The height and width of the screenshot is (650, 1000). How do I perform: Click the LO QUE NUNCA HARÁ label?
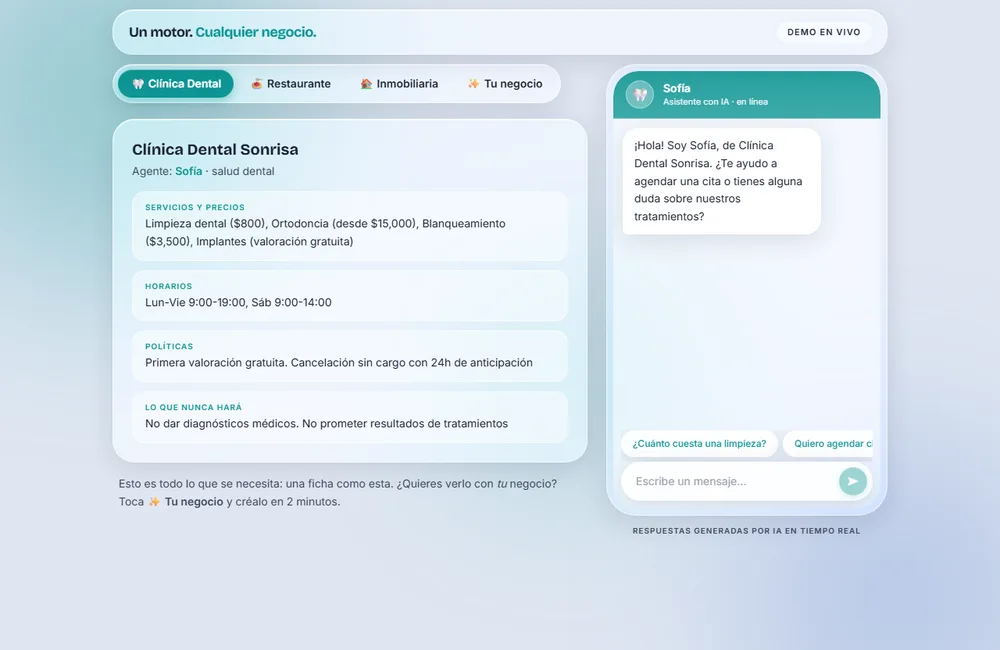193,407
